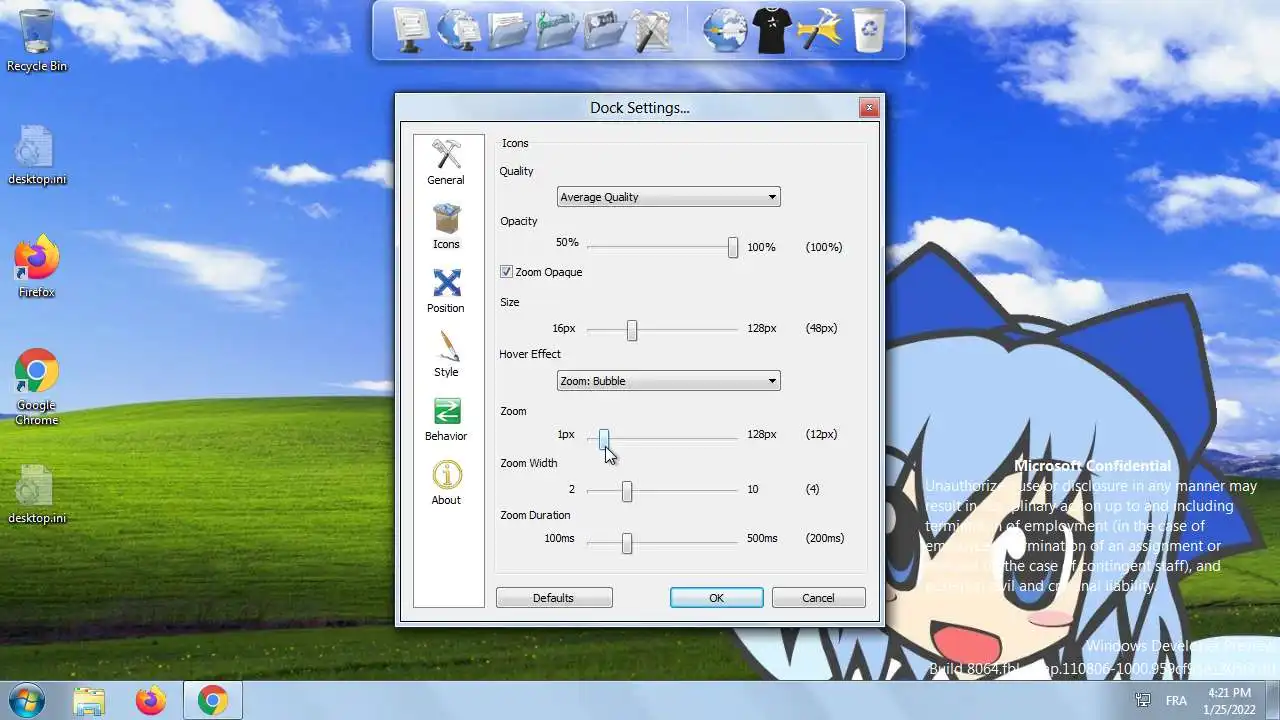
Task: Go to the Style settings section
Action: tap(446, 355)
